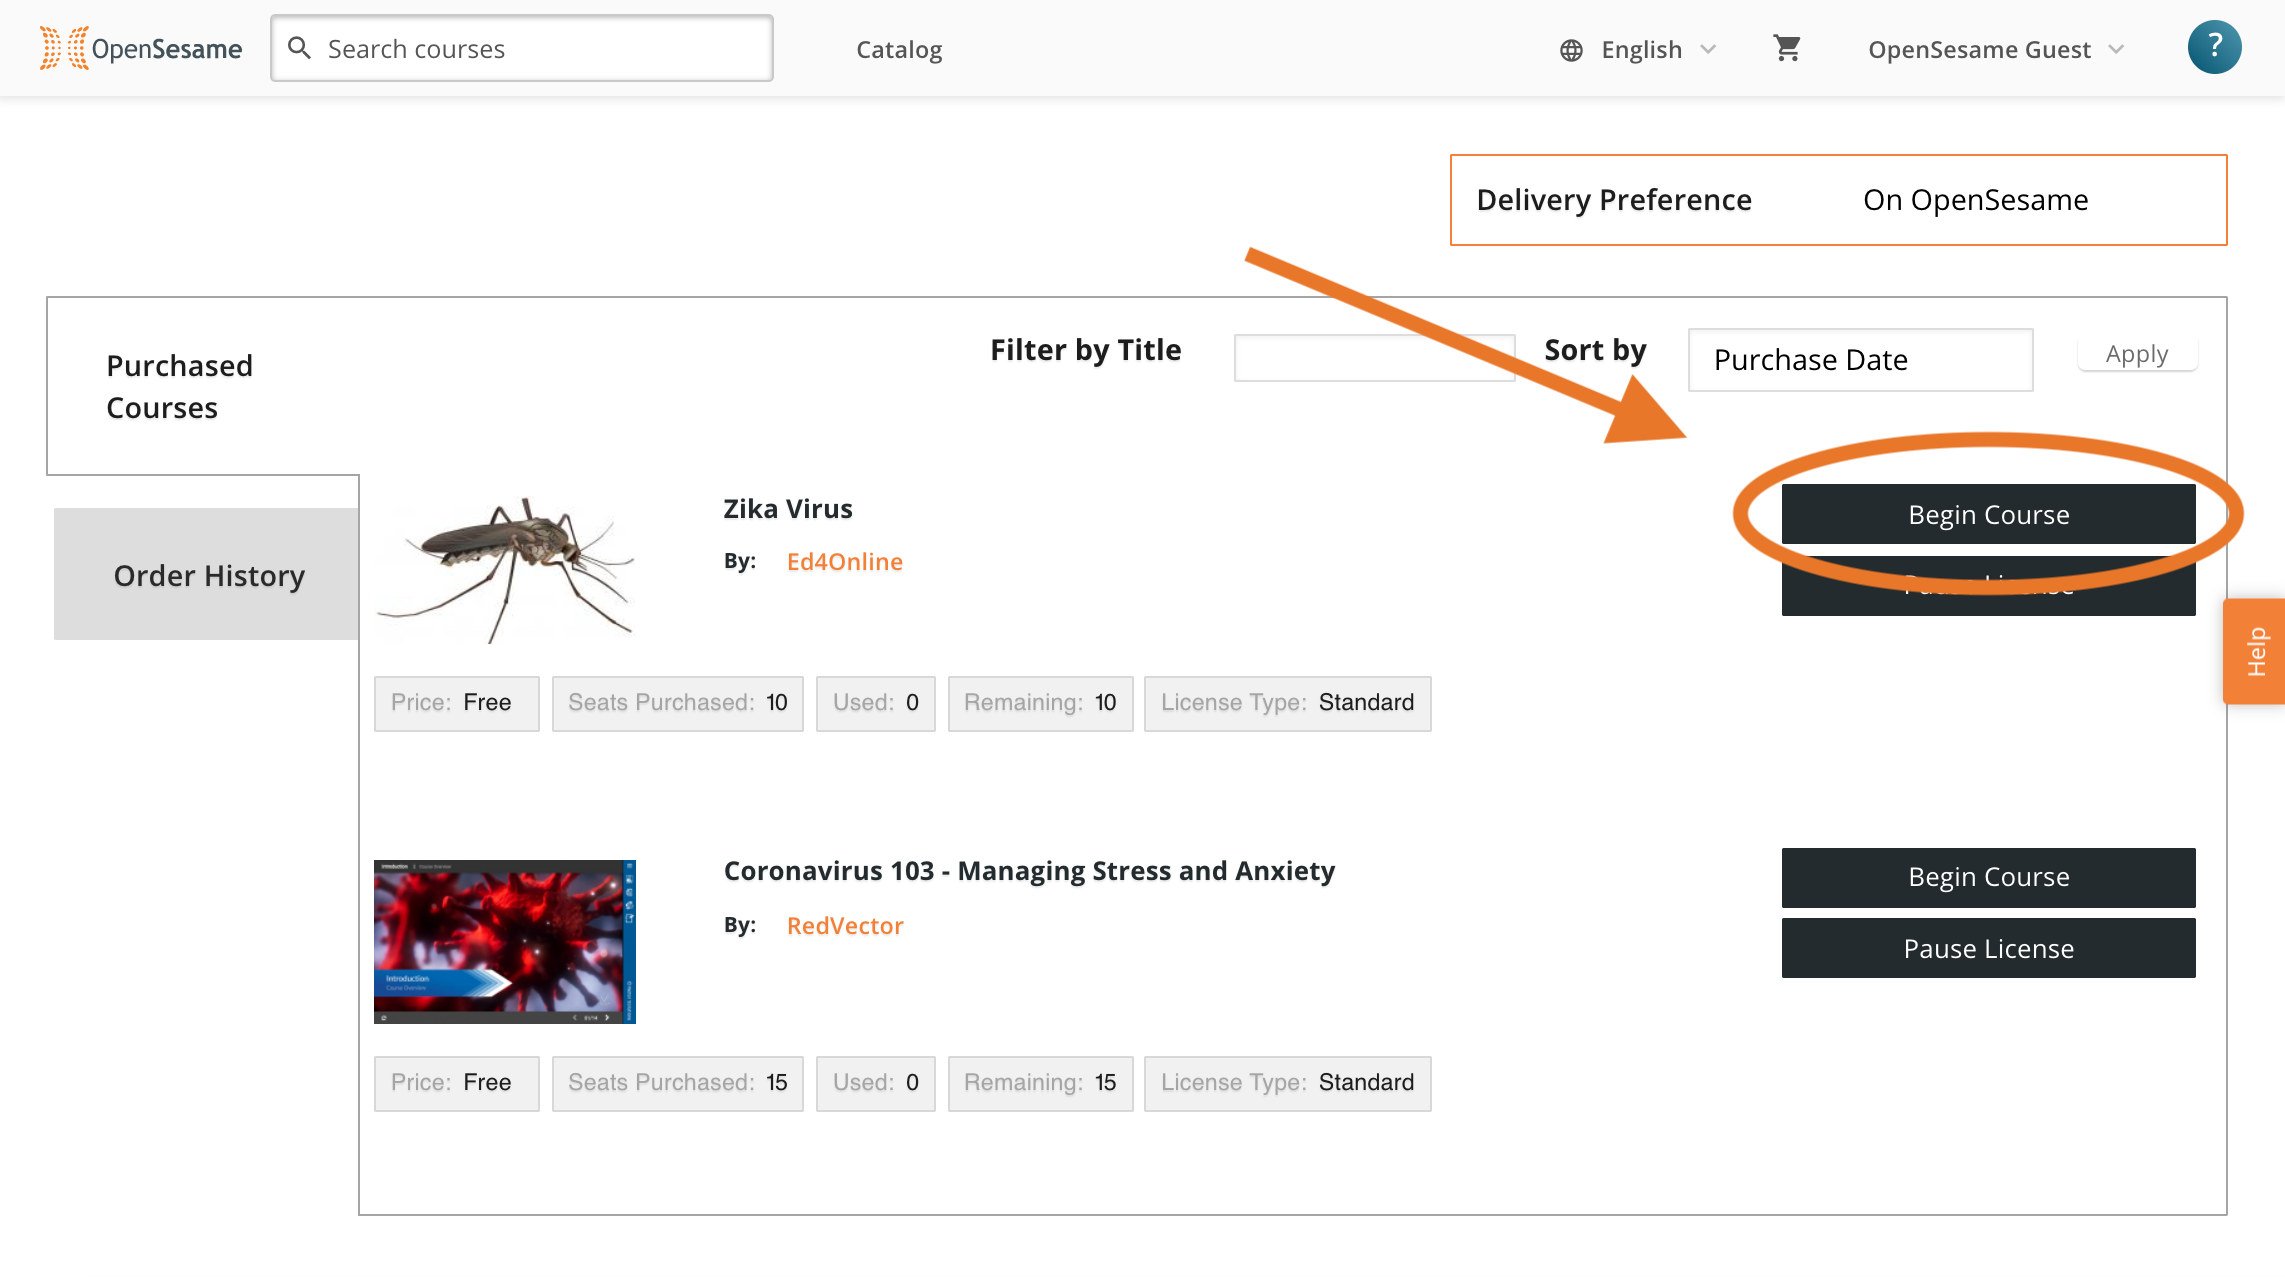Click the search magnifier icon
2285x1277 pixels.
tap(299, 48)
